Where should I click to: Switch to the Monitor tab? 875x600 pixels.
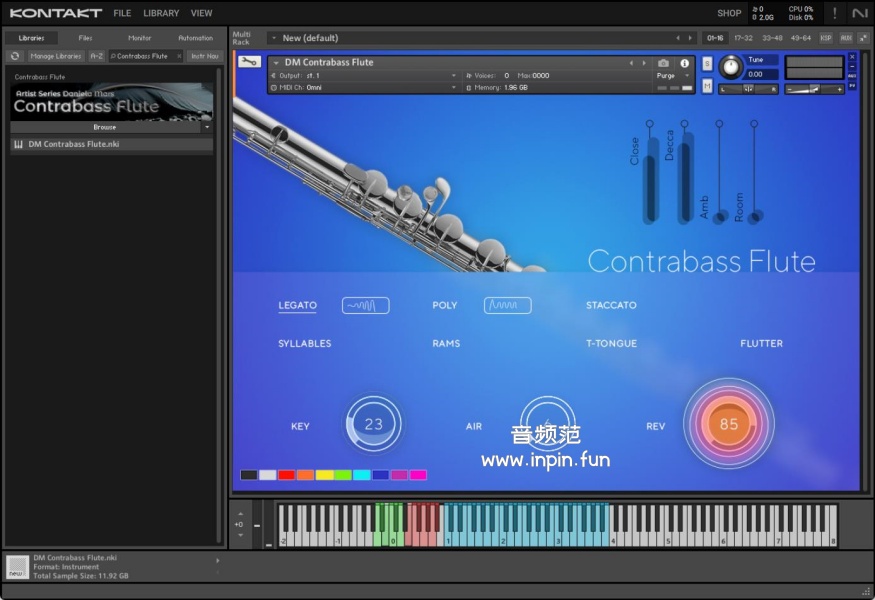click(x=140, y=38)
